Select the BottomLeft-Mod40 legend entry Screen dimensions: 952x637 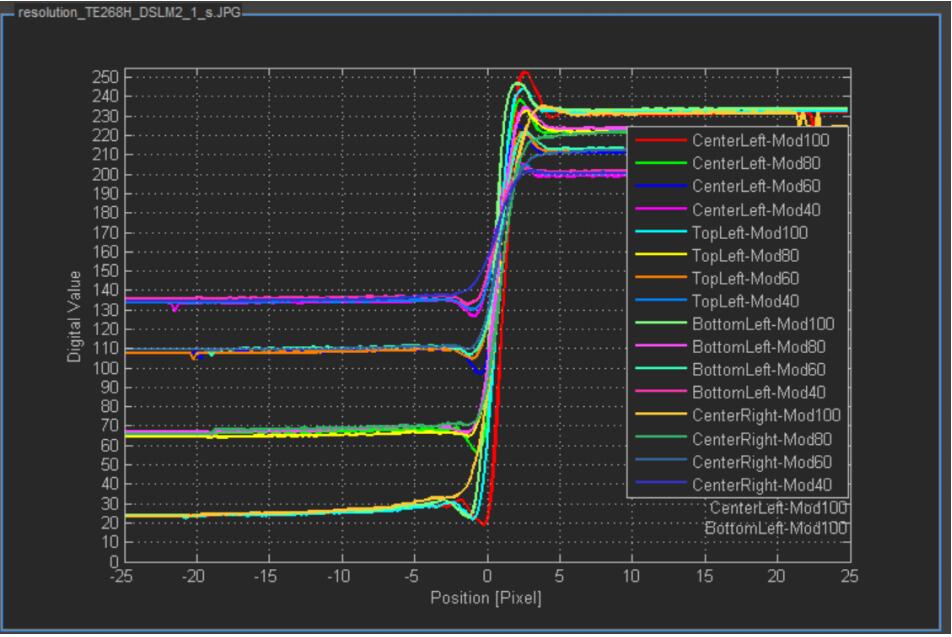click(x=760, y=393)
